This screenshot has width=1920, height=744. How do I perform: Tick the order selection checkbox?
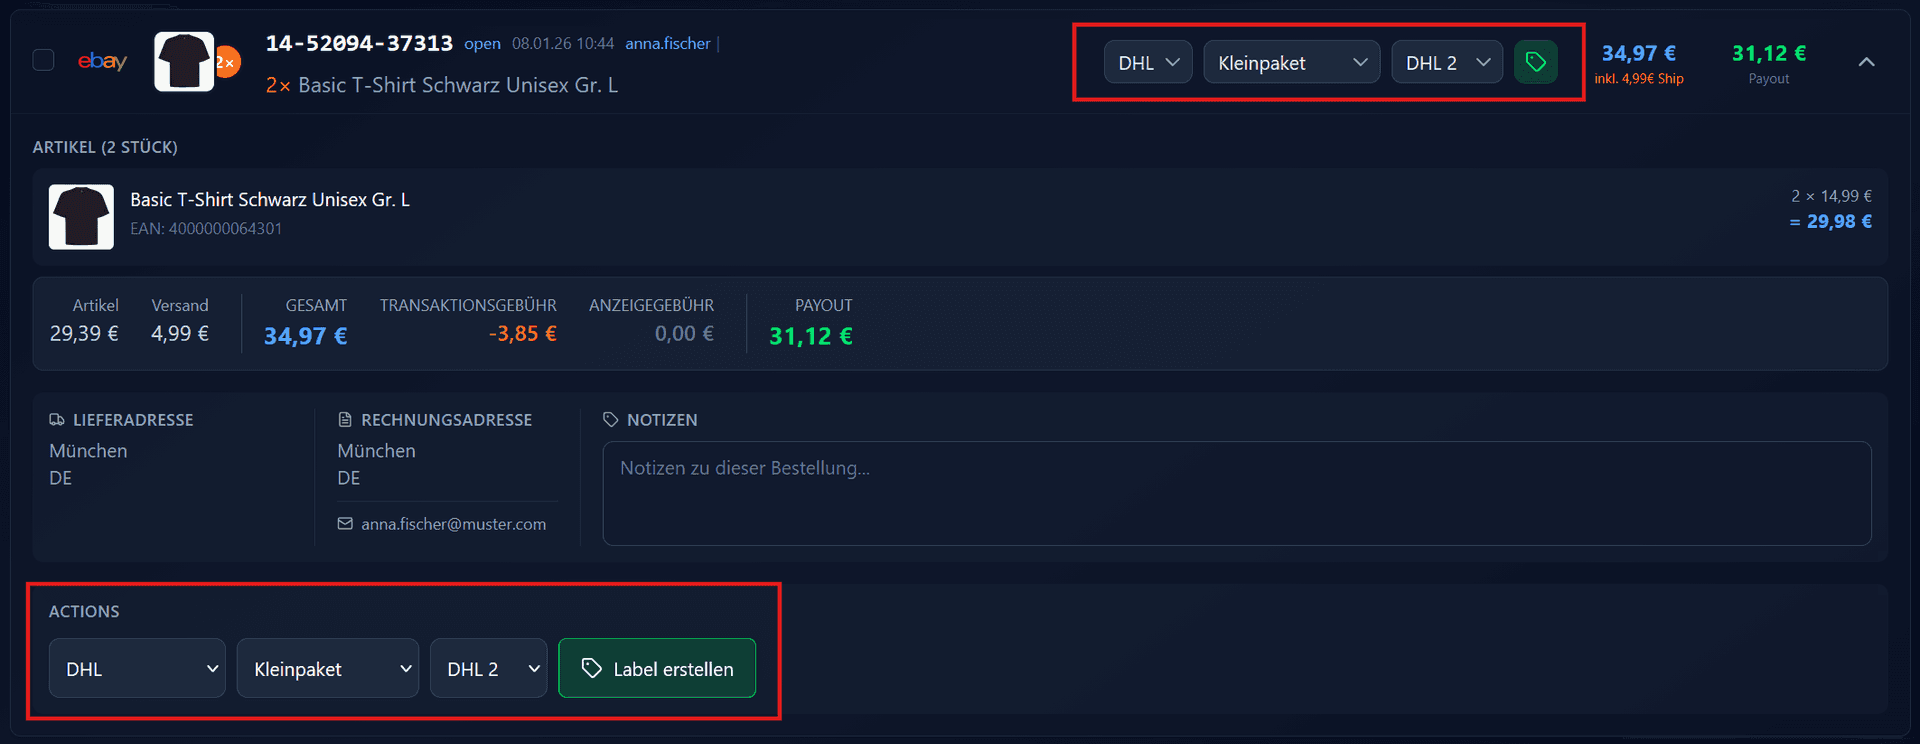pos(43,61)
